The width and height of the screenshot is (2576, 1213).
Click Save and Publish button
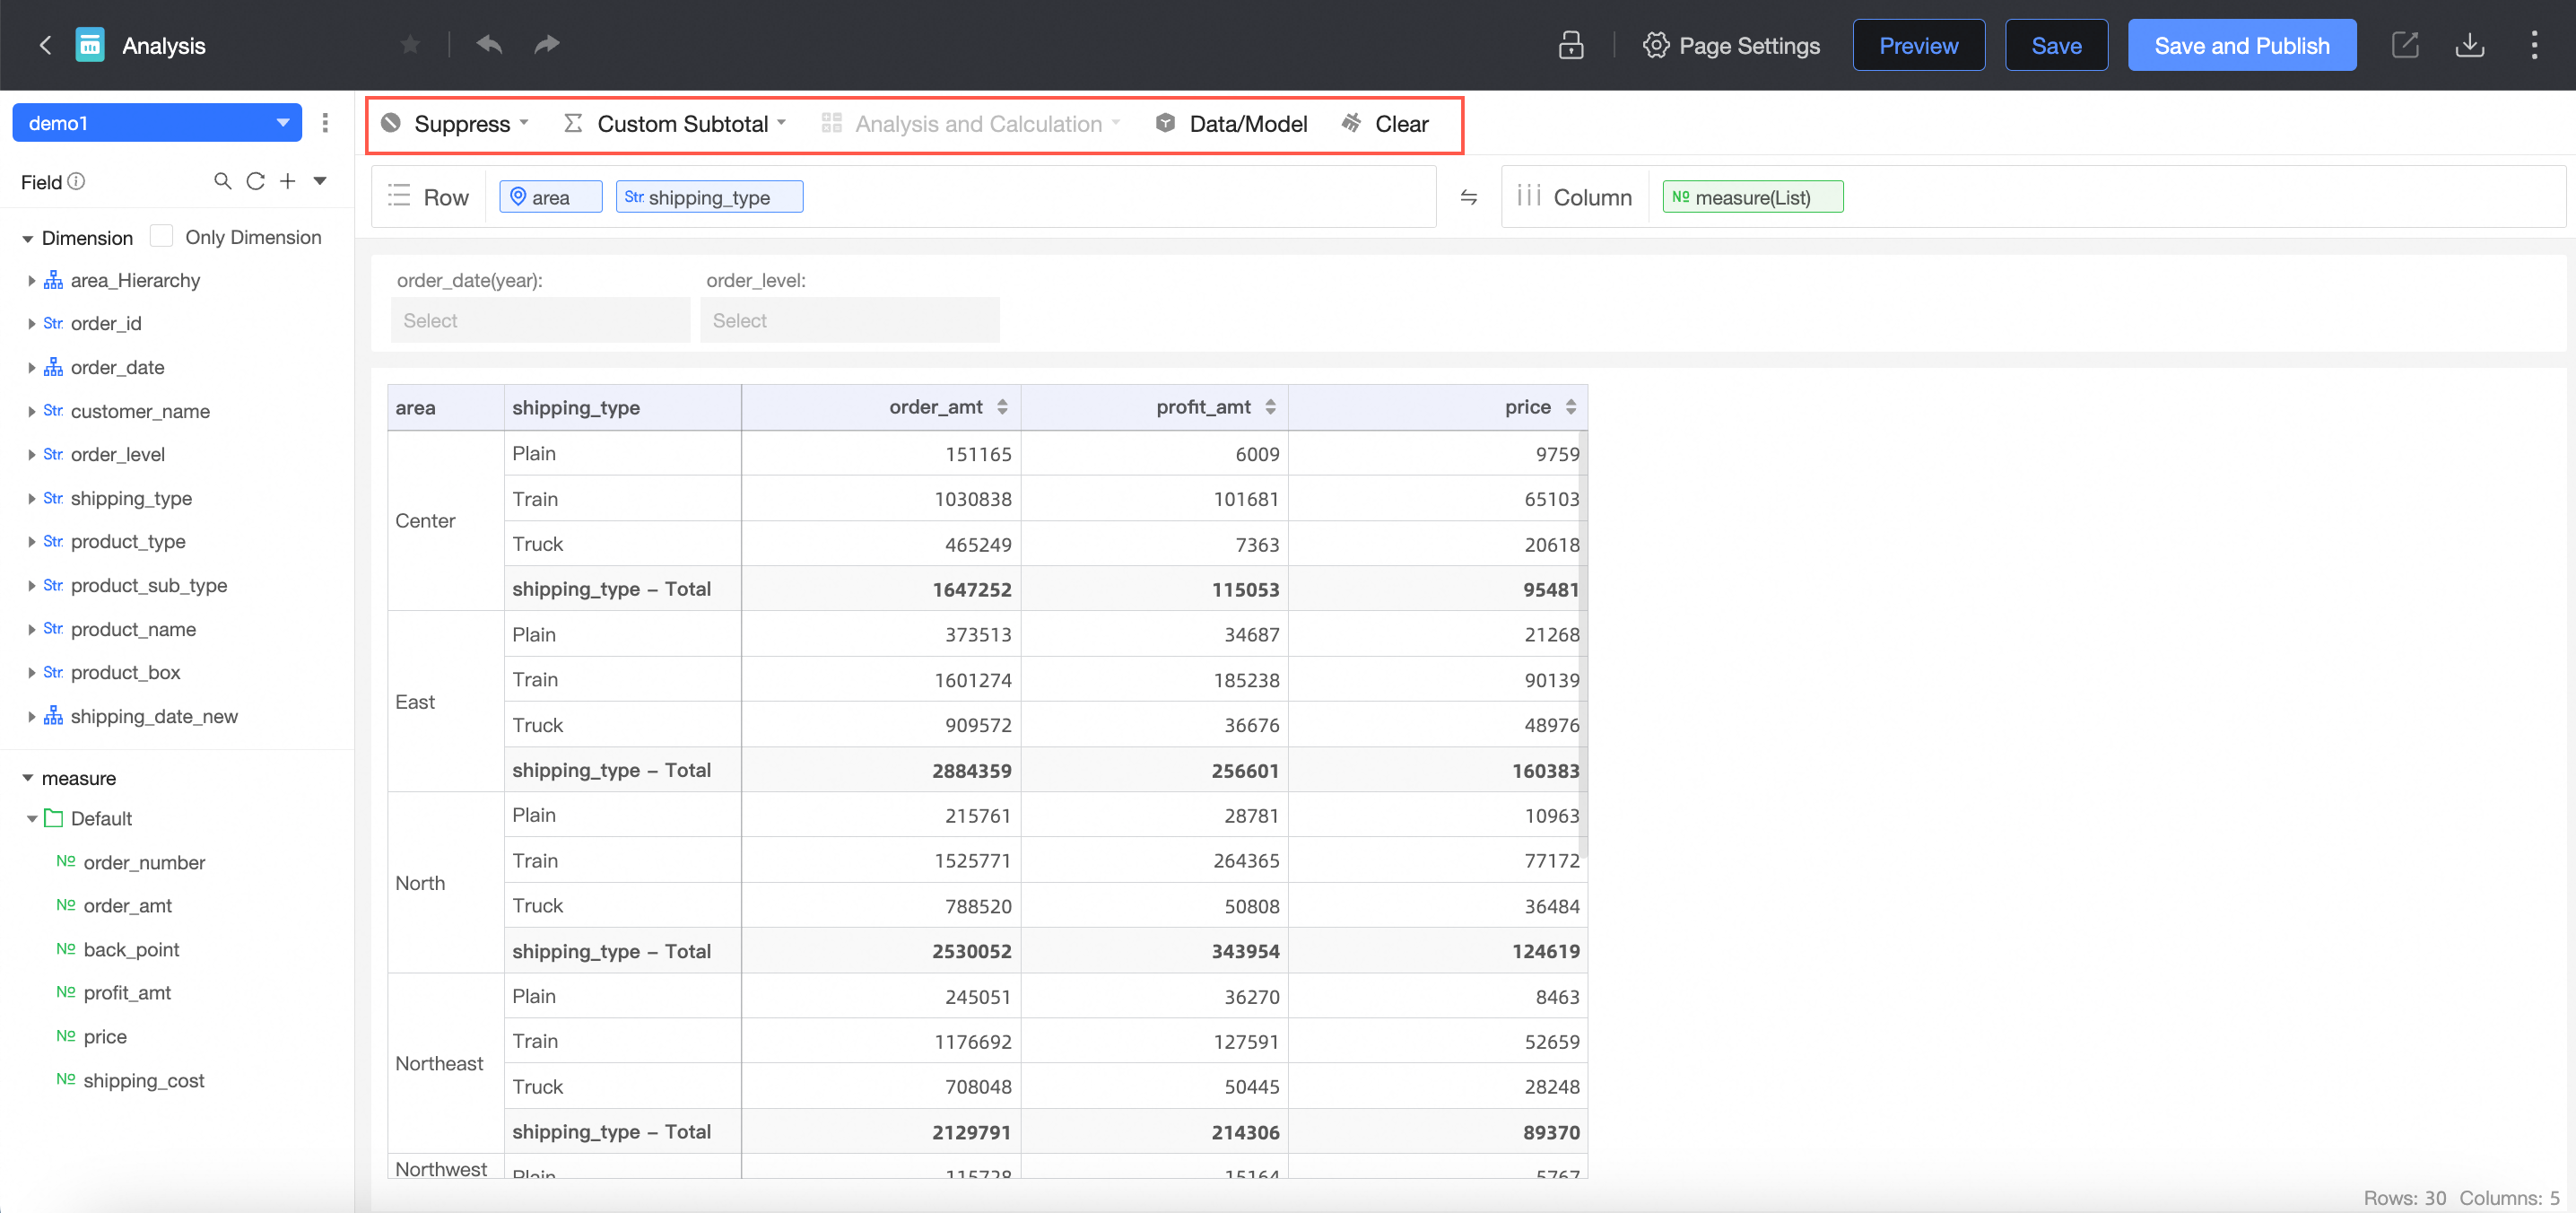2241,45
